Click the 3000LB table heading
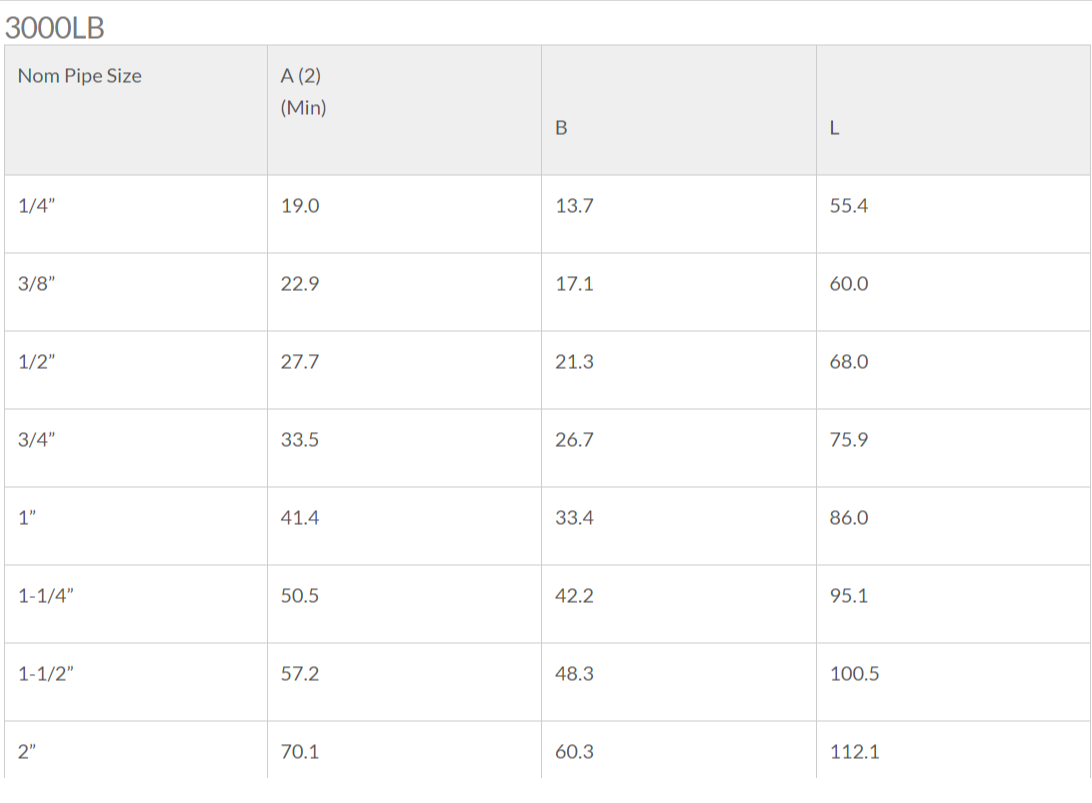This screenshot has width=1092, height=803. click(x=54, y=28)
